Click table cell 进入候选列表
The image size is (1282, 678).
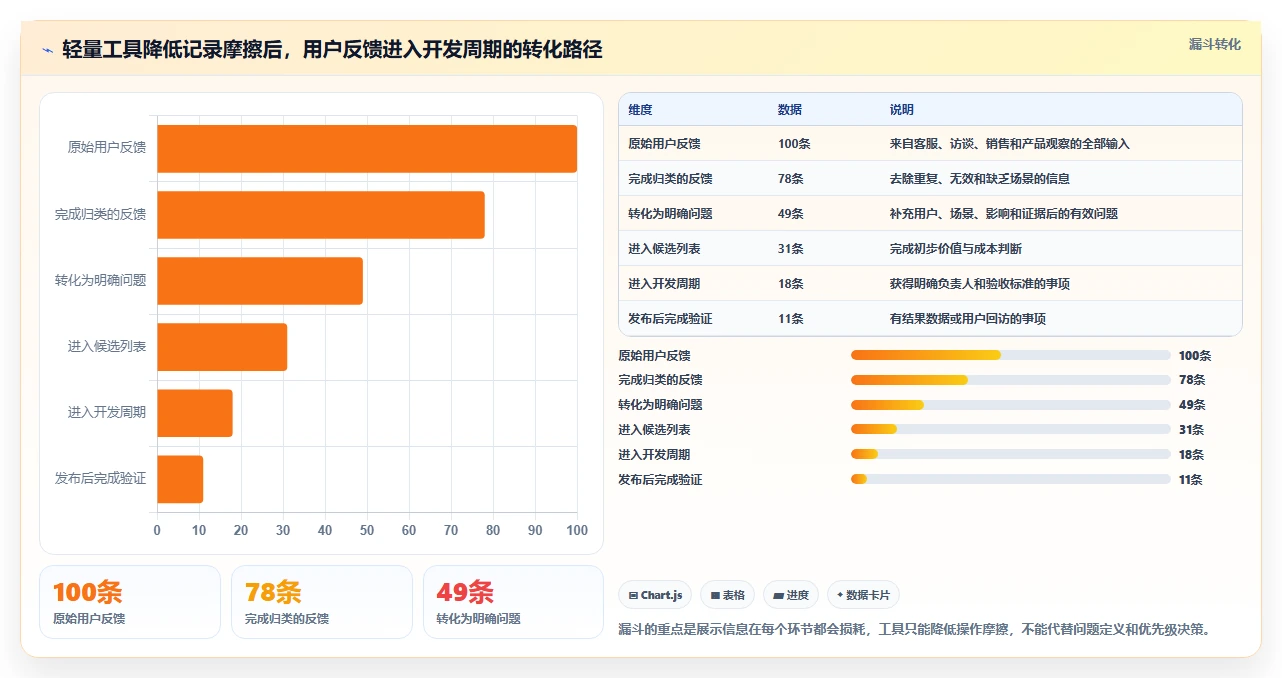664,249
